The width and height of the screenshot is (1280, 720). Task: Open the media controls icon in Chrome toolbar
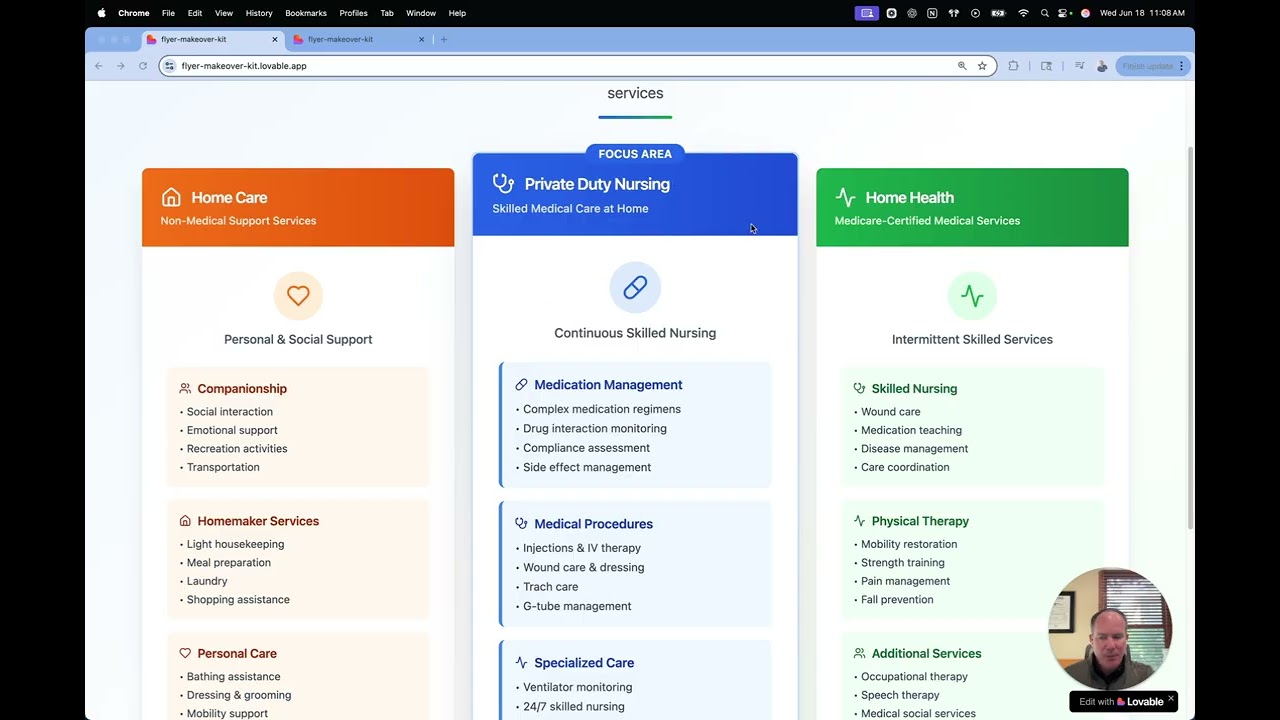tap(1079, 66)
